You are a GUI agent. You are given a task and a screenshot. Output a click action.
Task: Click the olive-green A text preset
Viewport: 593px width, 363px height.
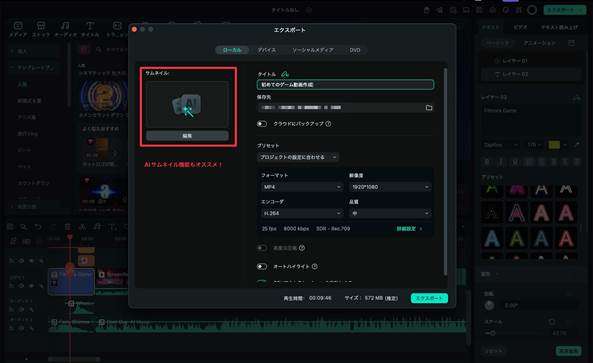tap(517, 239)
